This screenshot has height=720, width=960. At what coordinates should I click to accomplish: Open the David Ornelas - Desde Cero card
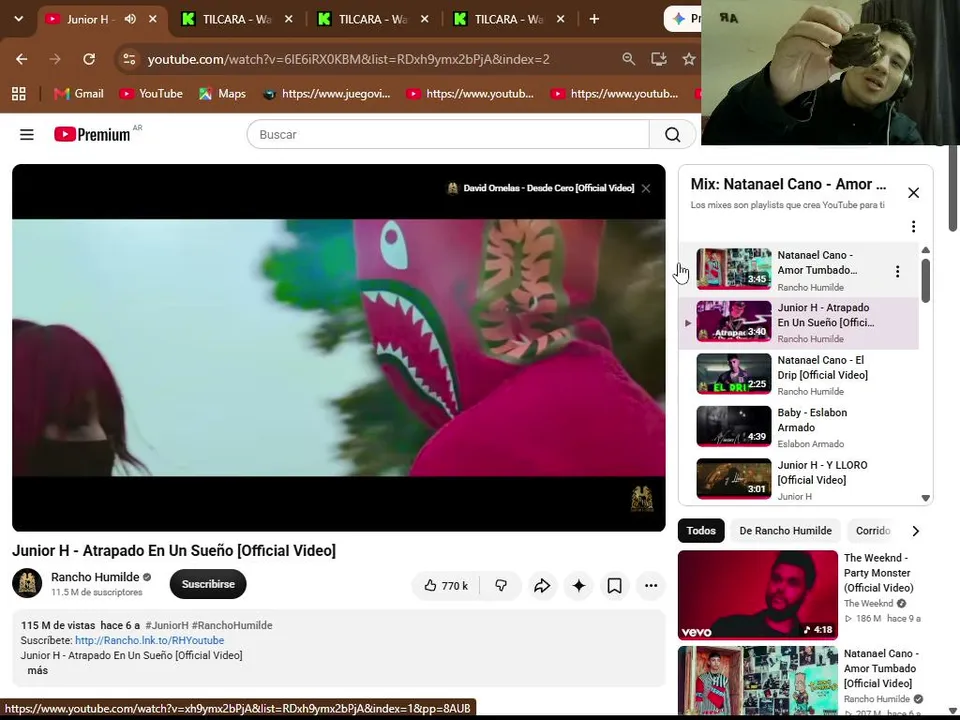(x=541, y=189)
